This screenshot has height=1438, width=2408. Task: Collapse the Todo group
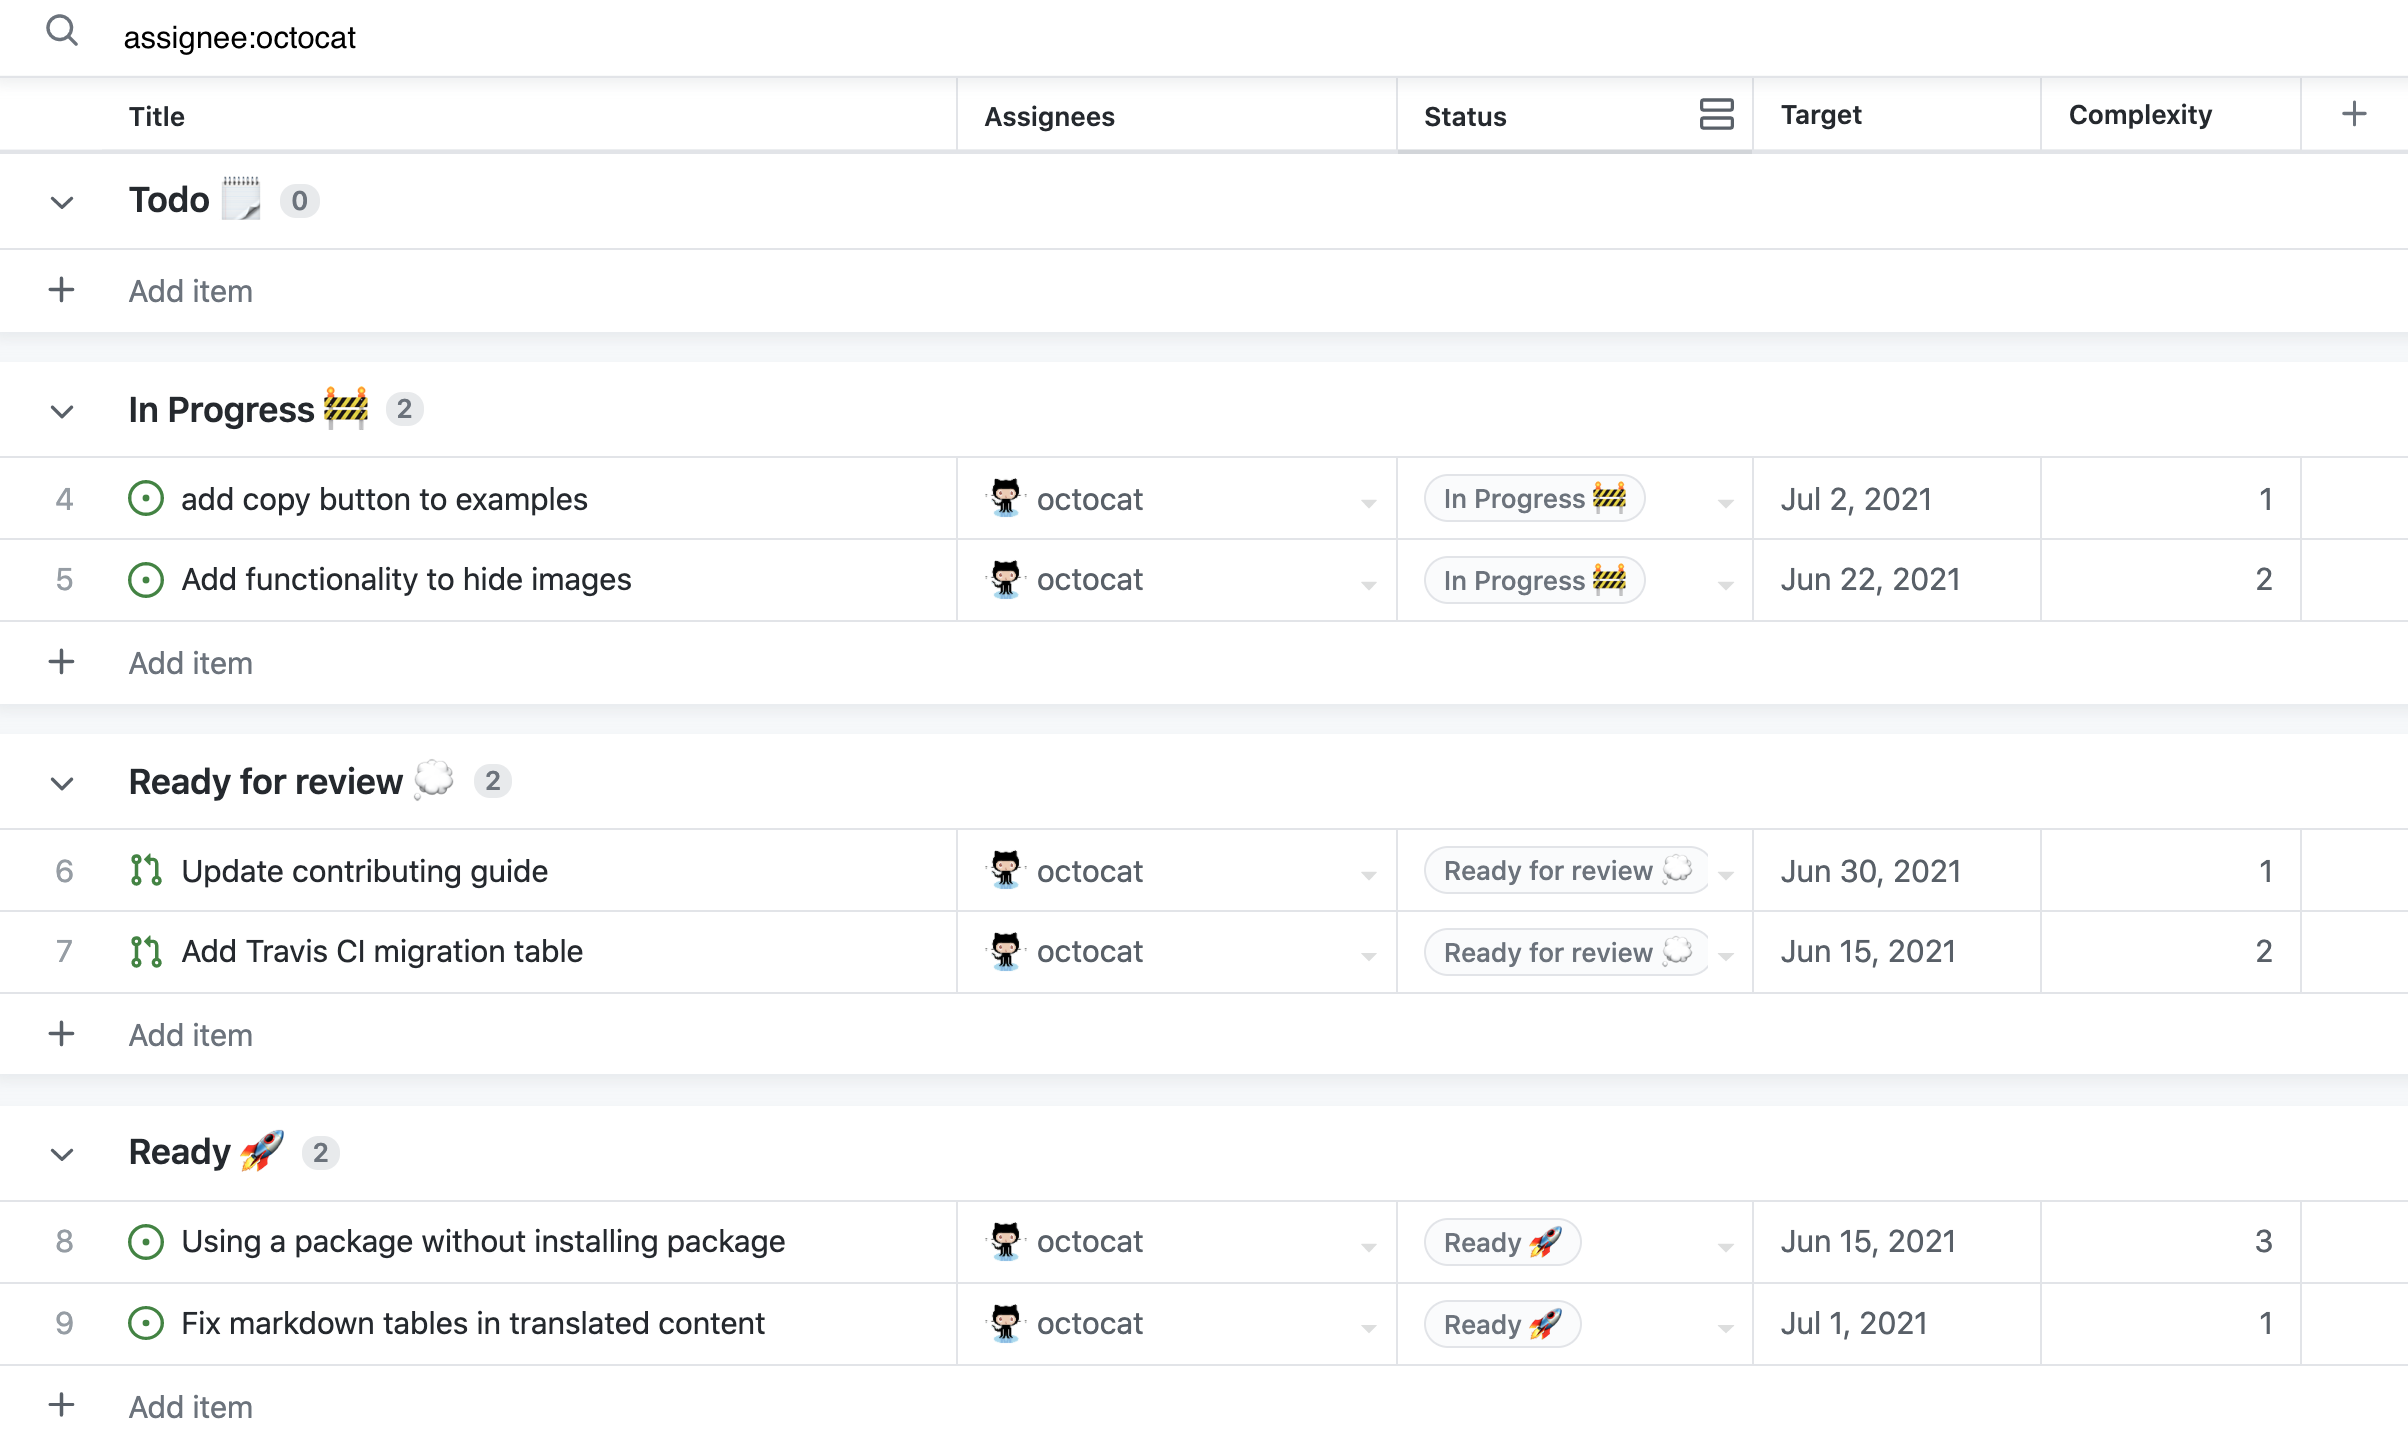click(x=62, y=202)
